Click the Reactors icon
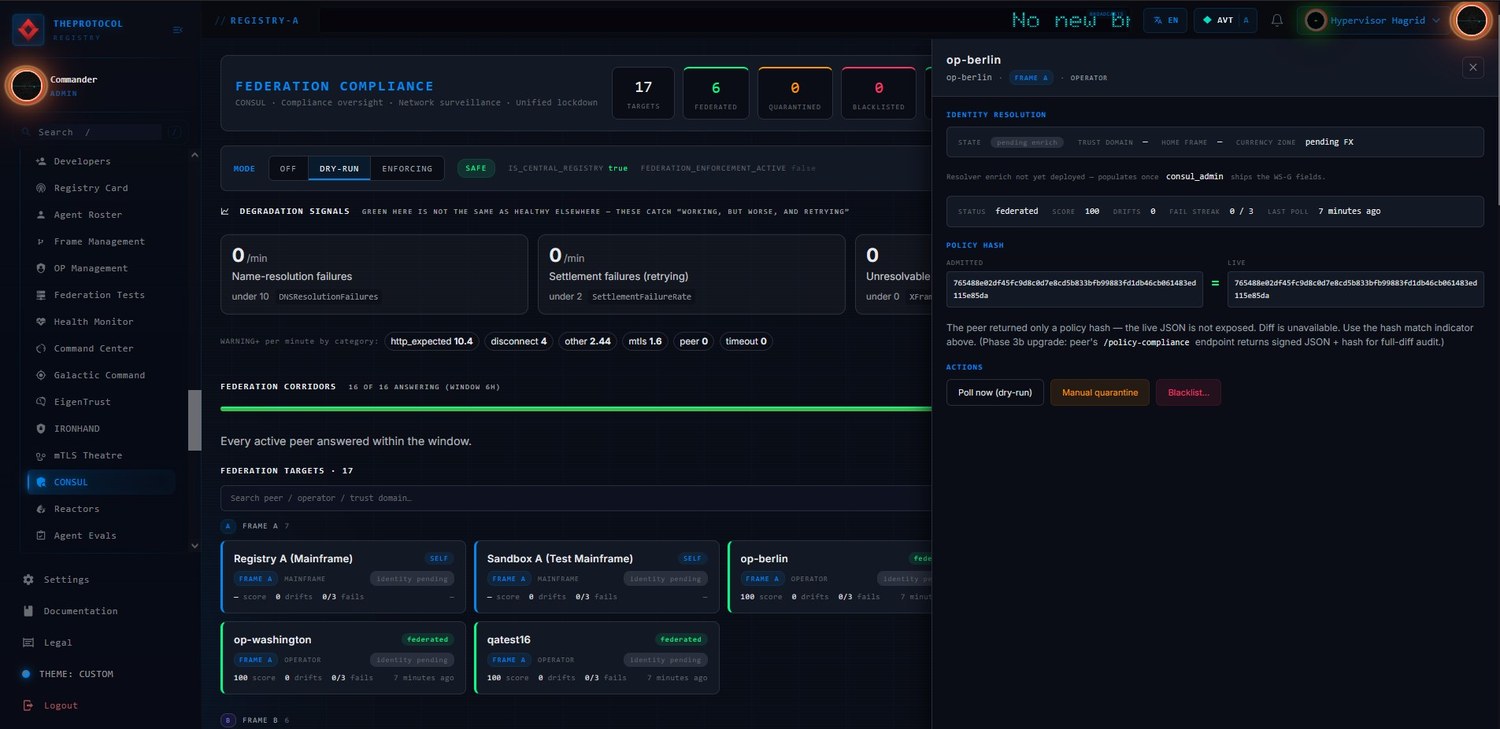1500x729 pixels. 42,509
